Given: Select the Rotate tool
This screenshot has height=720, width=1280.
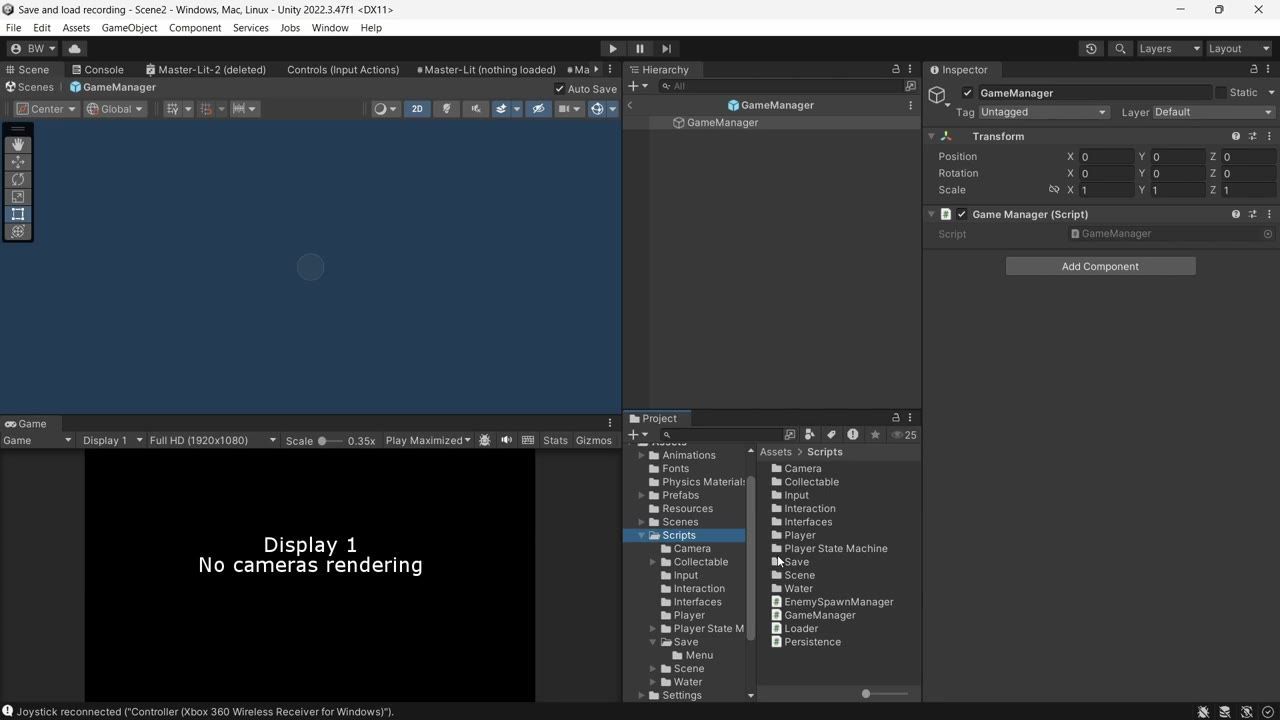Looking at the screenshot, I should pyautogui.click(x=18, y=179).
